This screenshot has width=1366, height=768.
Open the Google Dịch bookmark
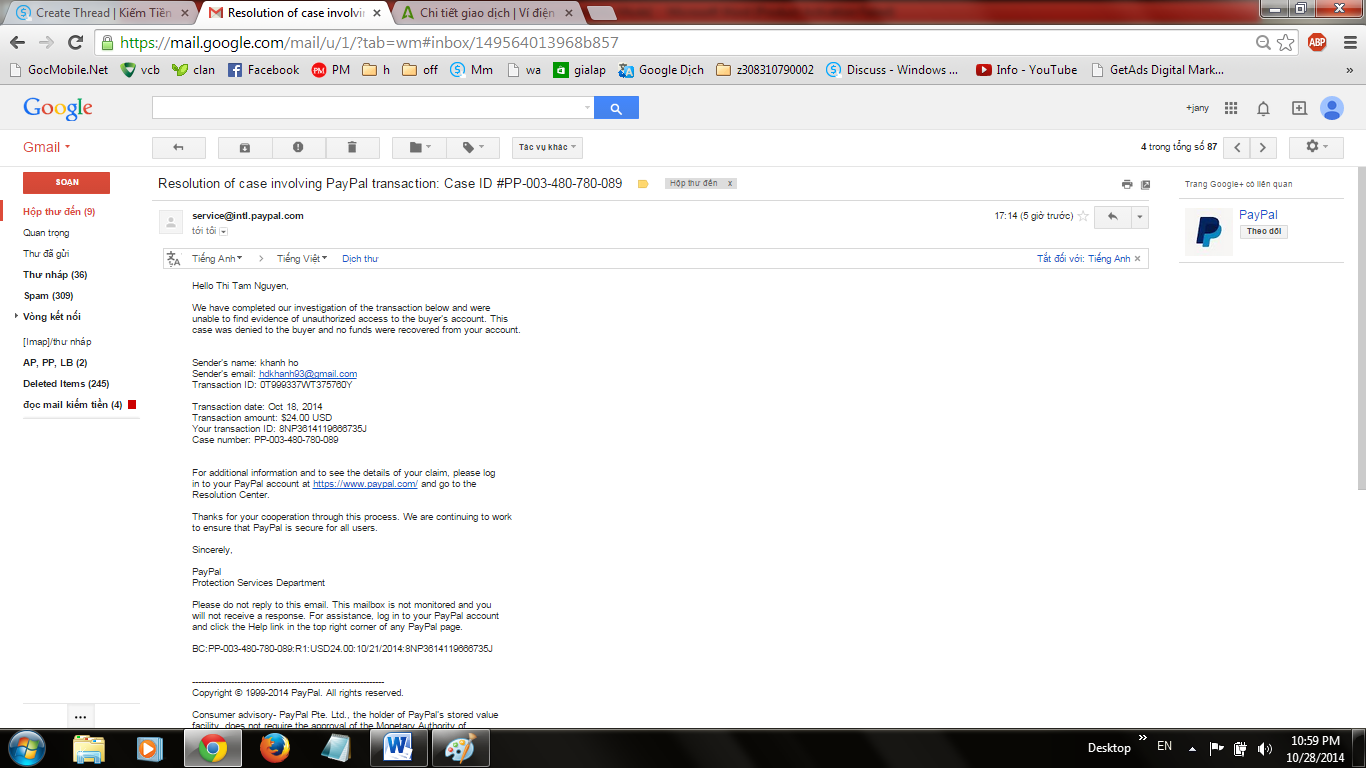click(661, 70)
